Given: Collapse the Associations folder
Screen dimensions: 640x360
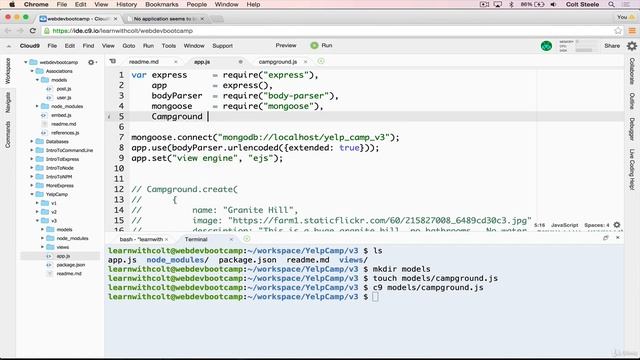Looking at the screenshot, I should pos(32,71).
